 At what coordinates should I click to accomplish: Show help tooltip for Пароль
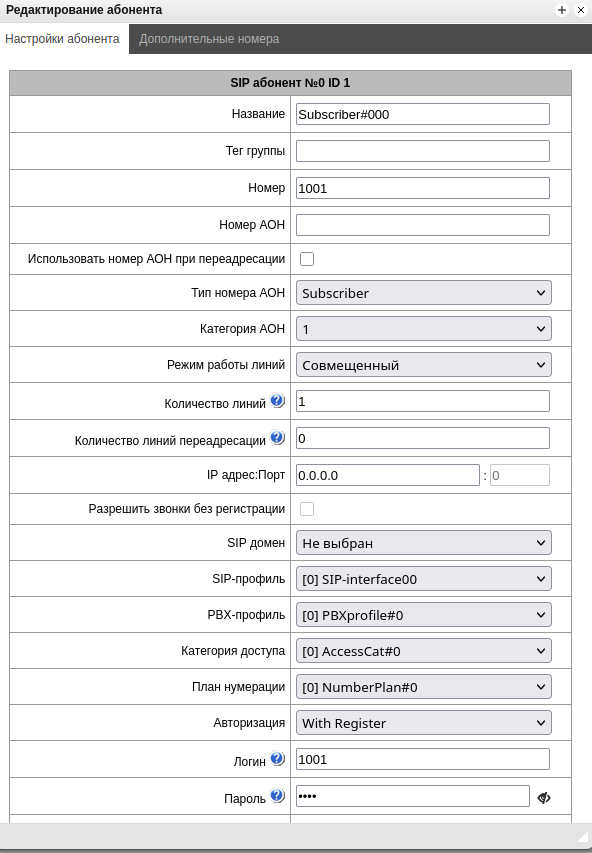(277, 795)
